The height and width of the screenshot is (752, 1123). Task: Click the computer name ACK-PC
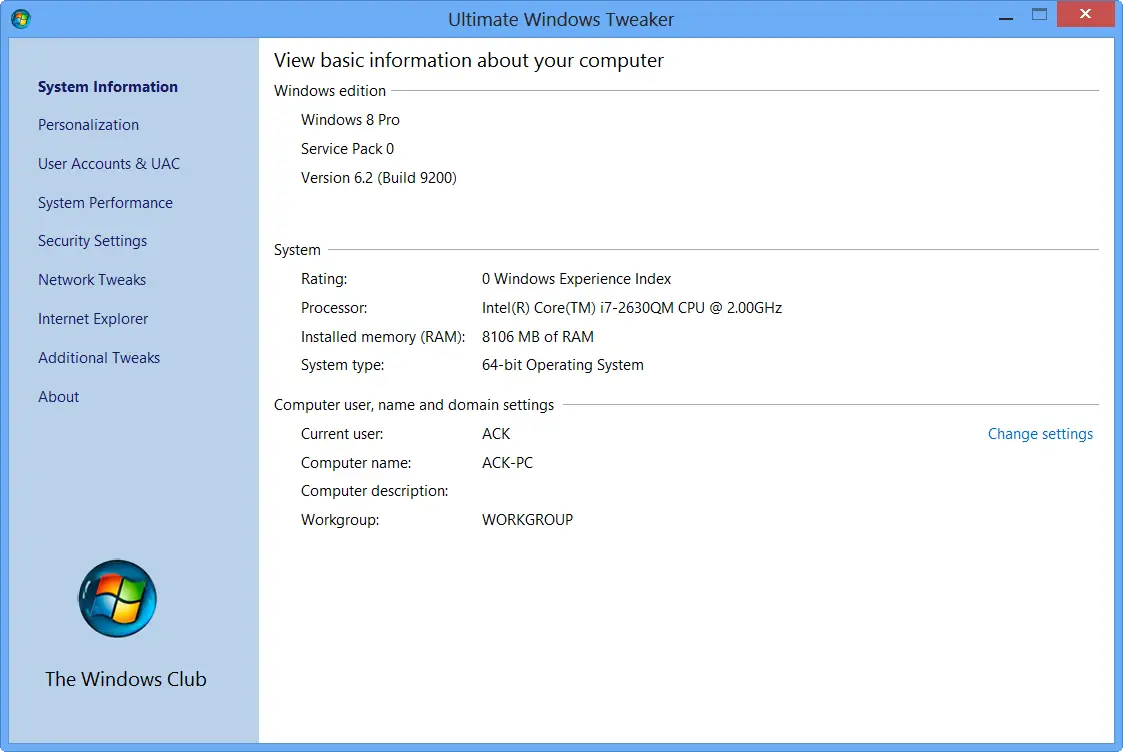(507, 463)
